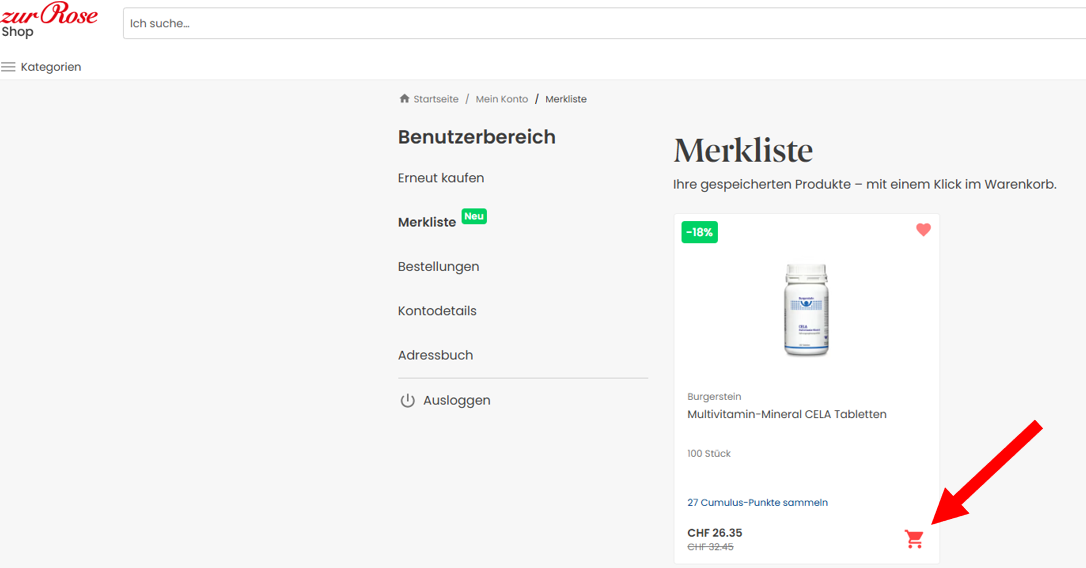Click the zur Rose Shop logo
1086x568 pixels.
tap(48, 19)
